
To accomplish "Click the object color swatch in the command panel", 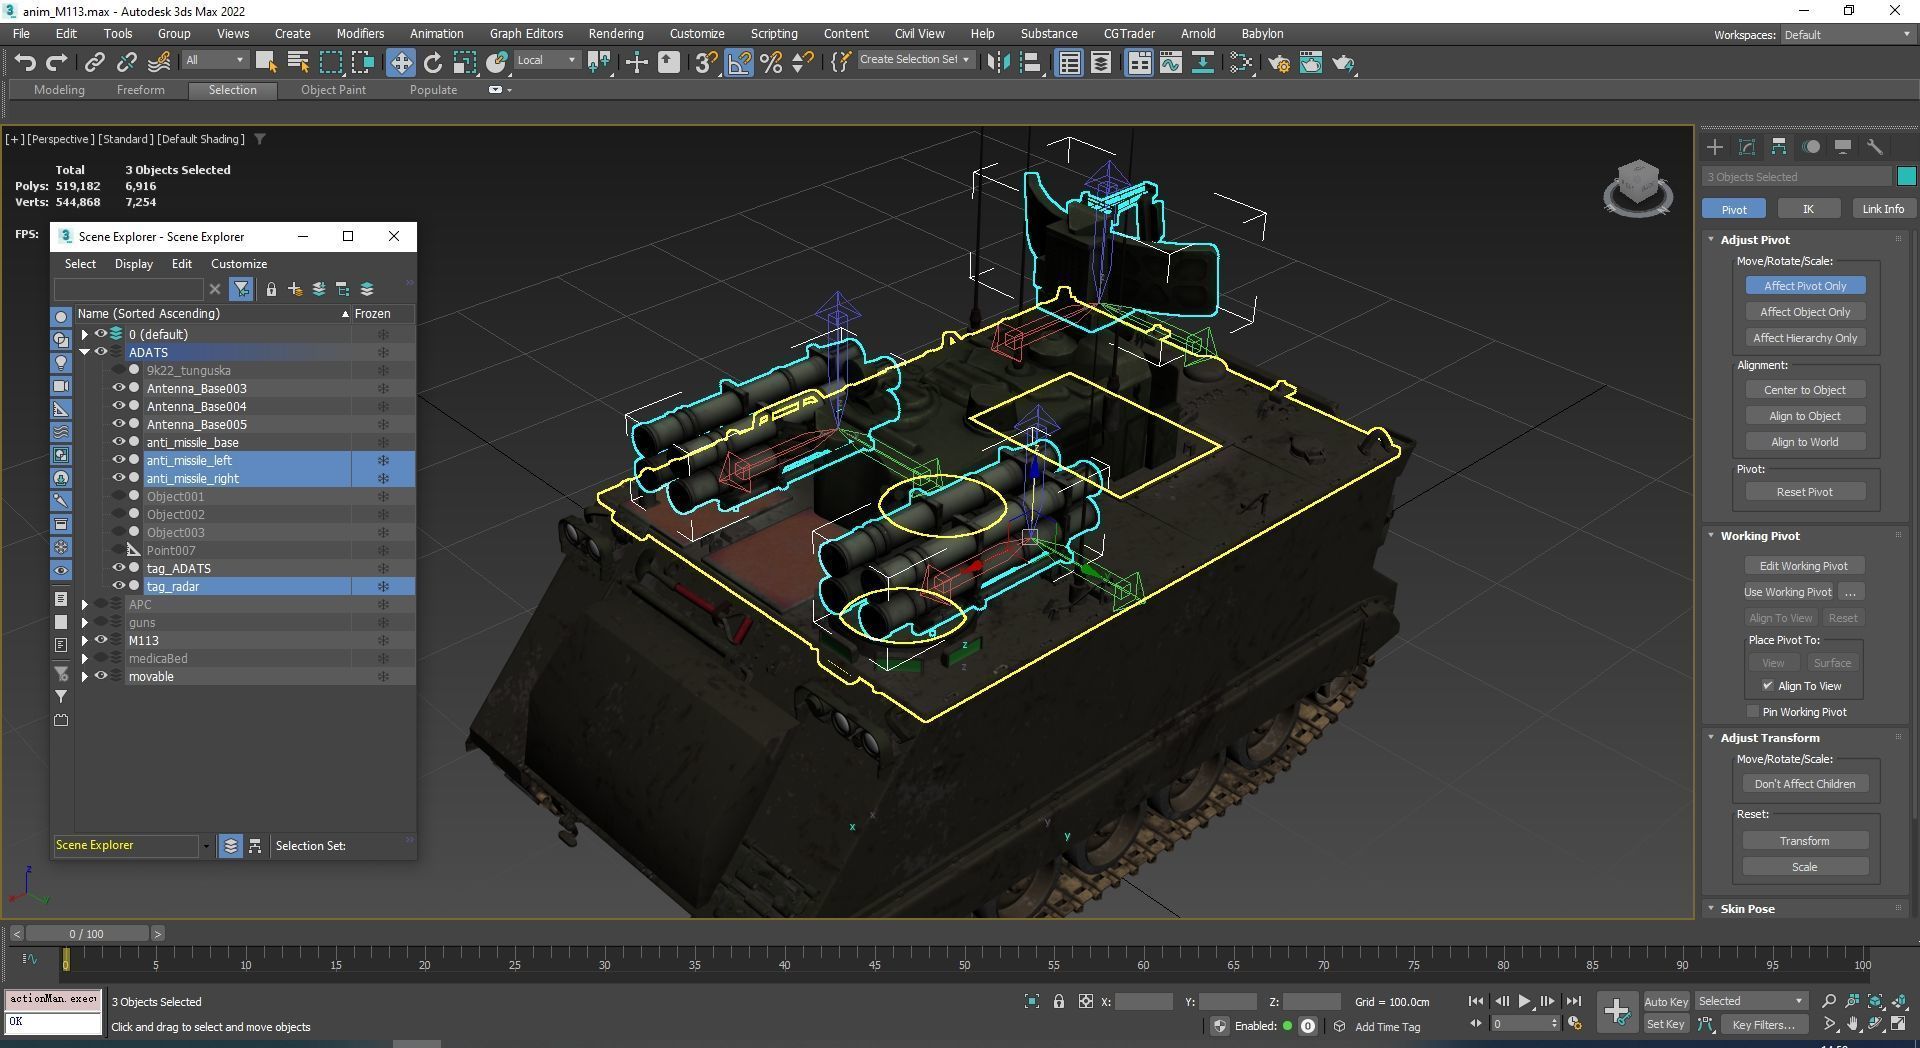I will click(1906, 177).
